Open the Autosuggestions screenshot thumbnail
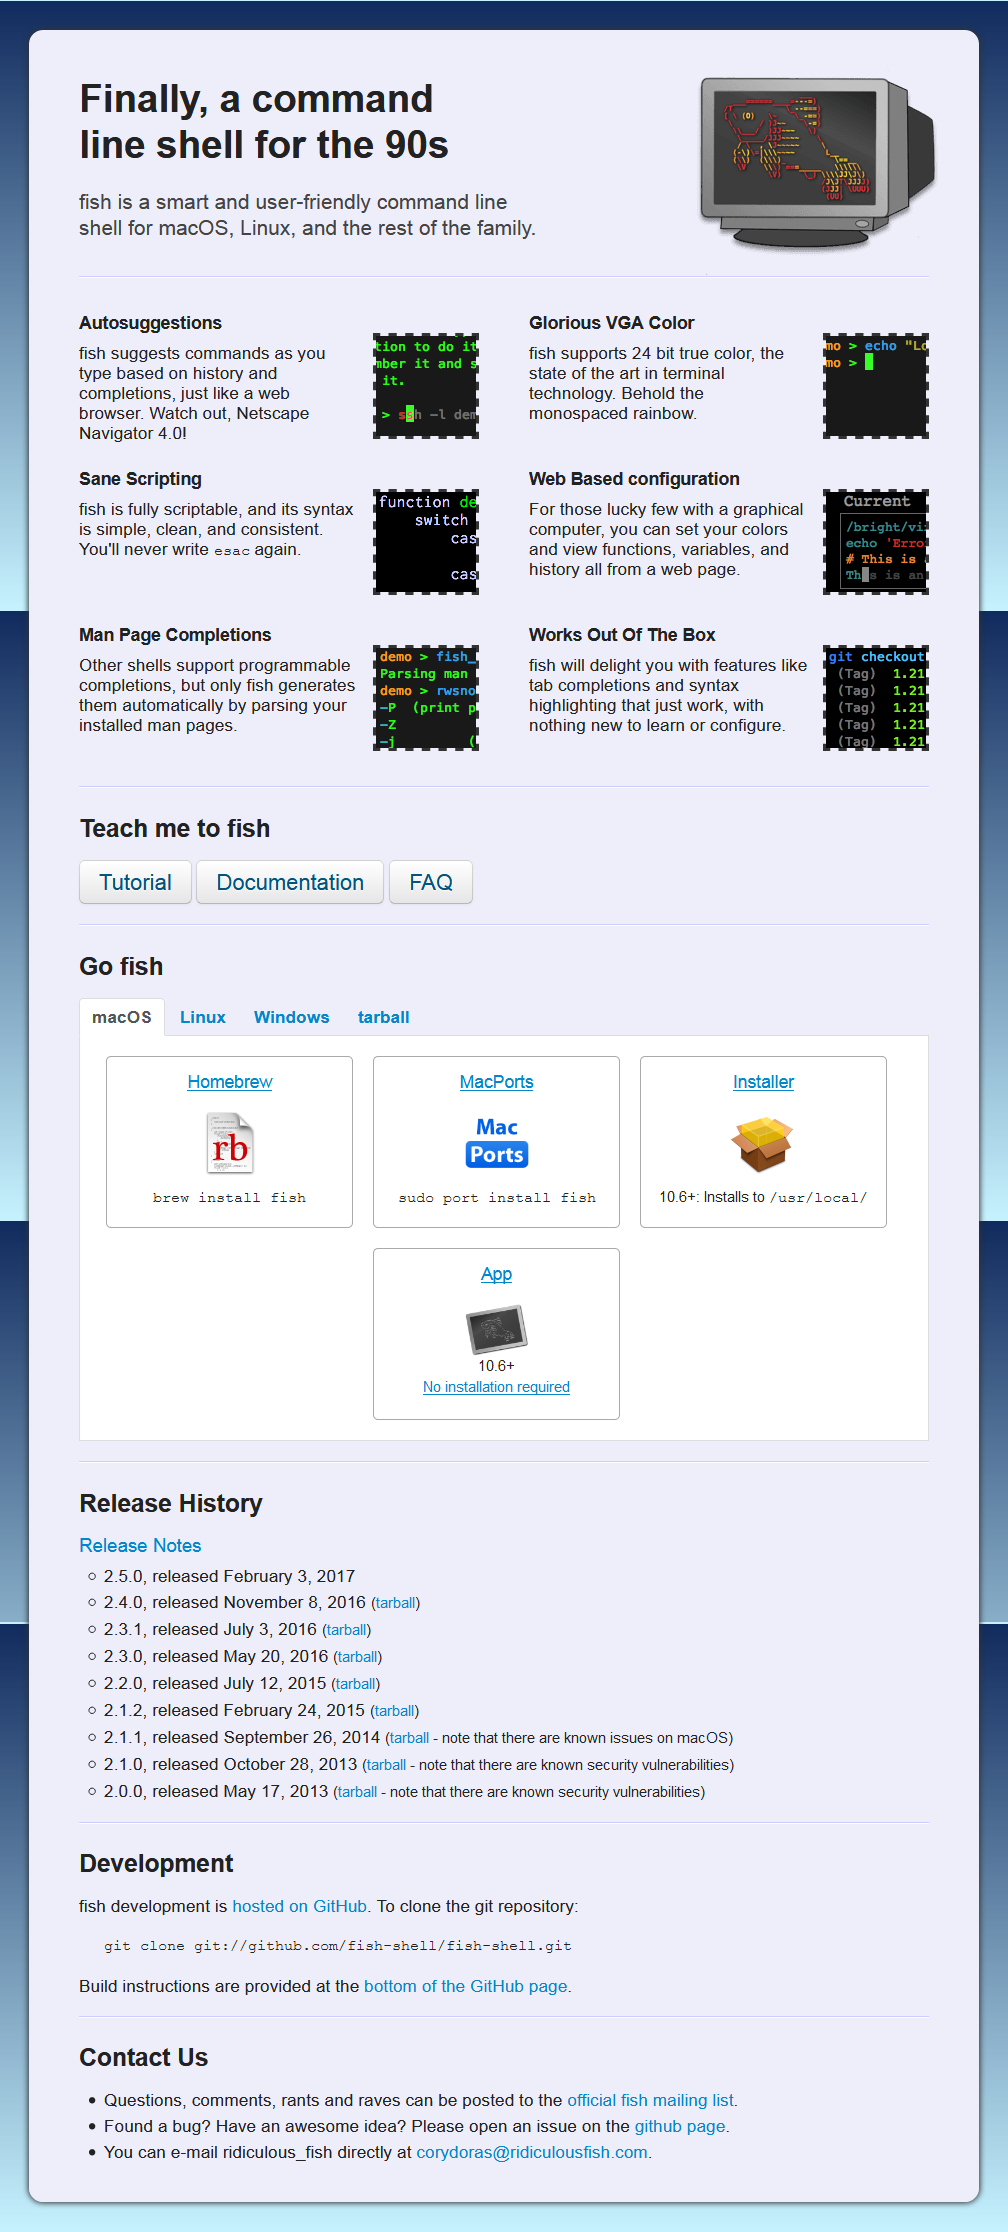 (426, 386)
